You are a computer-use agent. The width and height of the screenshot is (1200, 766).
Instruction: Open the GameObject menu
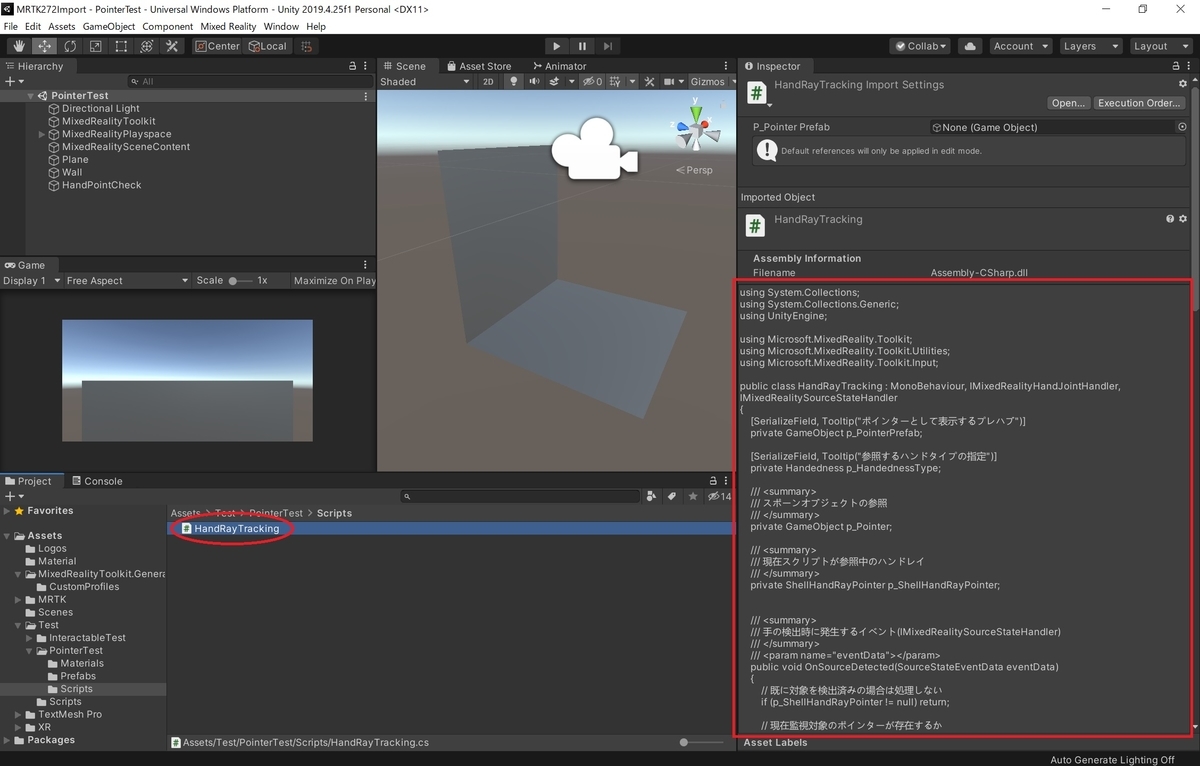[x=108, y=26]
